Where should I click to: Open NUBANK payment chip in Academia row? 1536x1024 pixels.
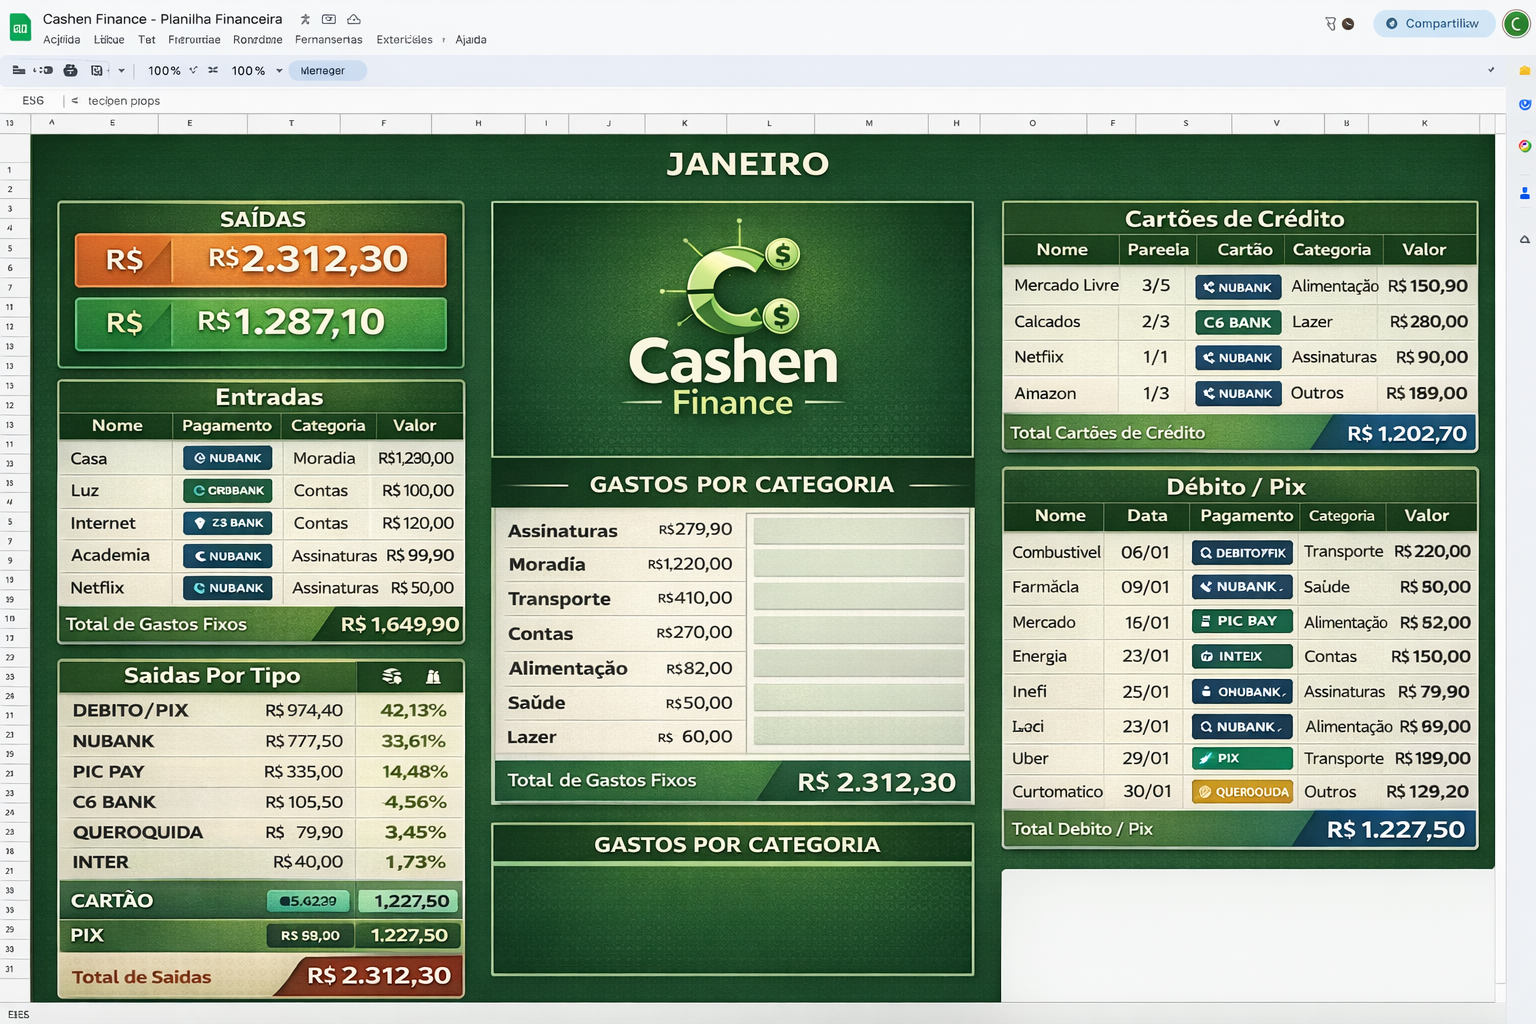tap(227, 556)
